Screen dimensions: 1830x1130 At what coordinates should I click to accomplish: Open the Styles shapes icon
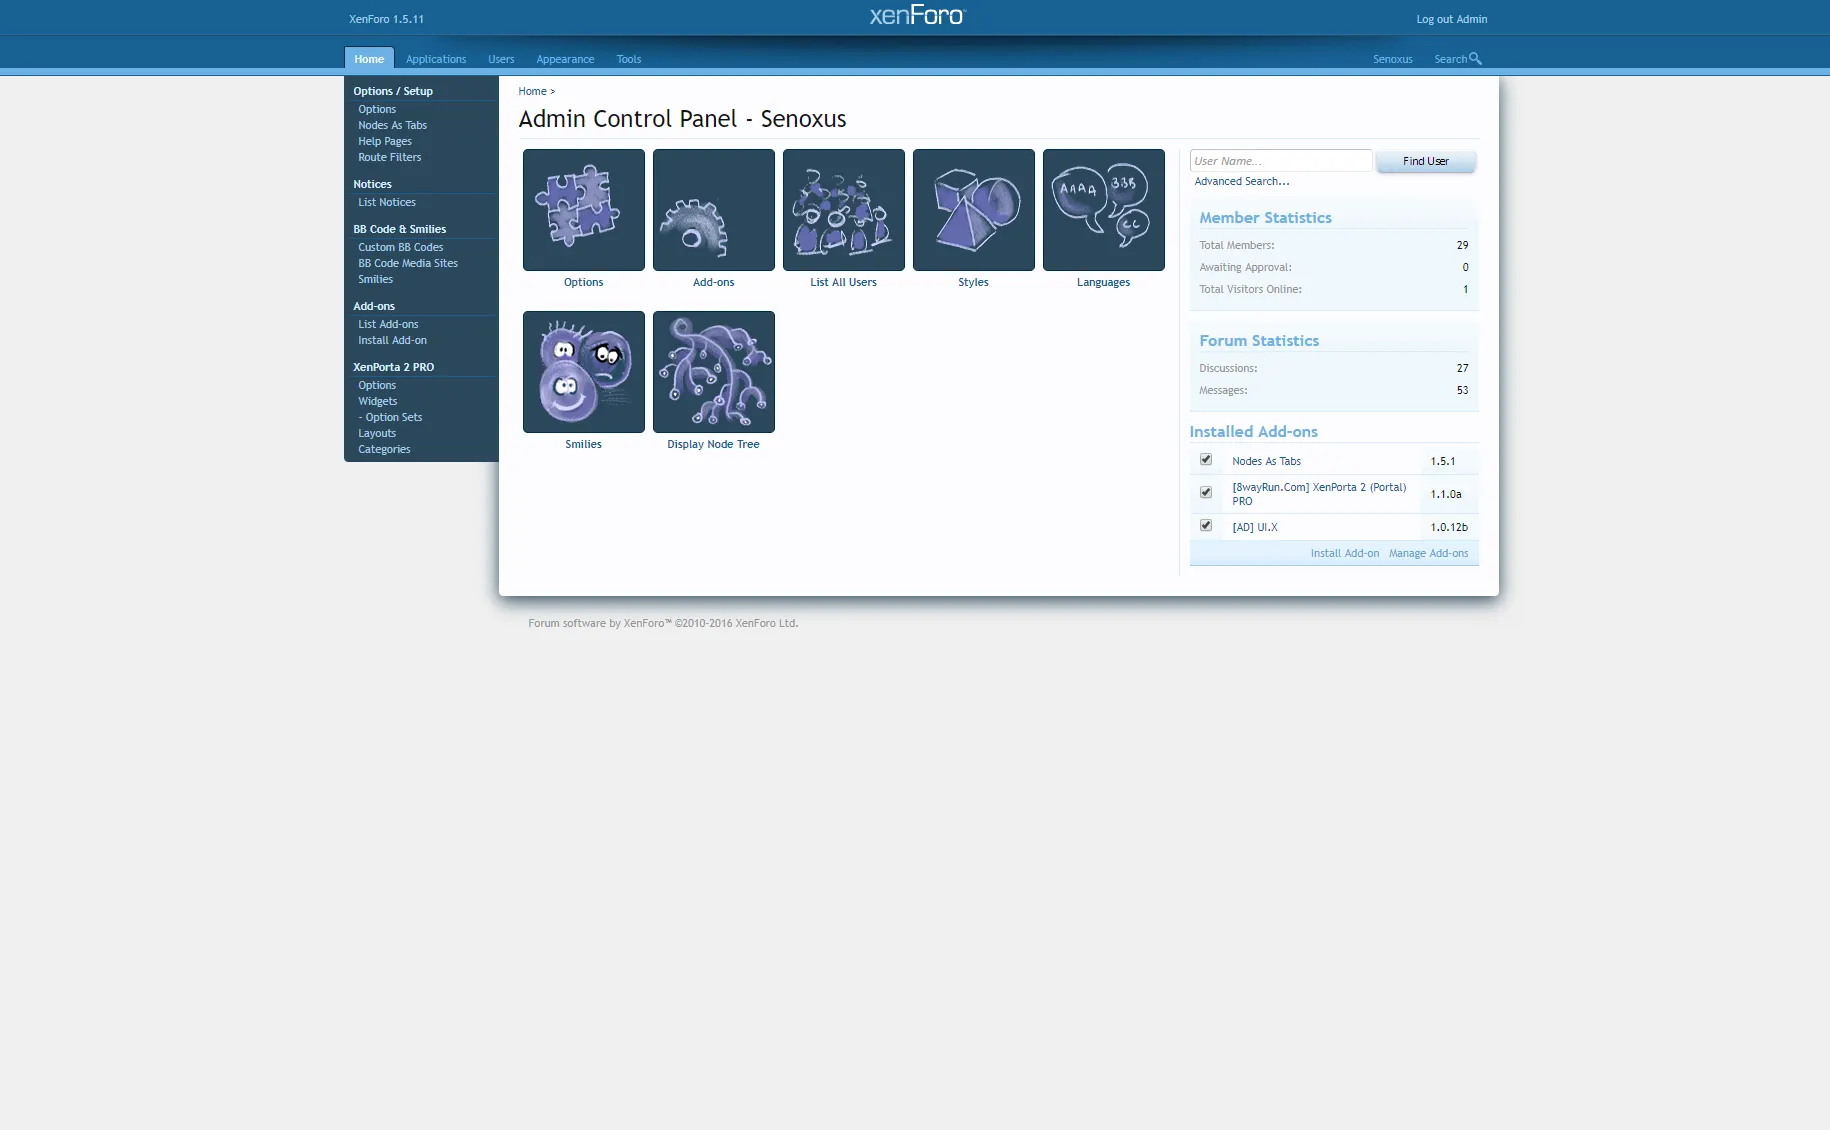(974, 210)
